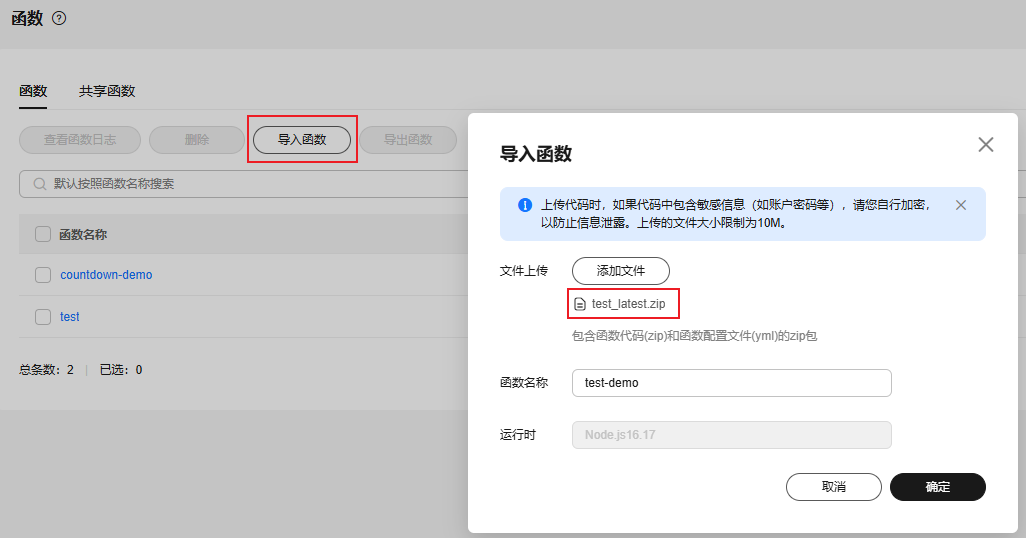Click 添加文件 to upload a file
This screenshot has width=1026, height=538.
coord(620,270)
